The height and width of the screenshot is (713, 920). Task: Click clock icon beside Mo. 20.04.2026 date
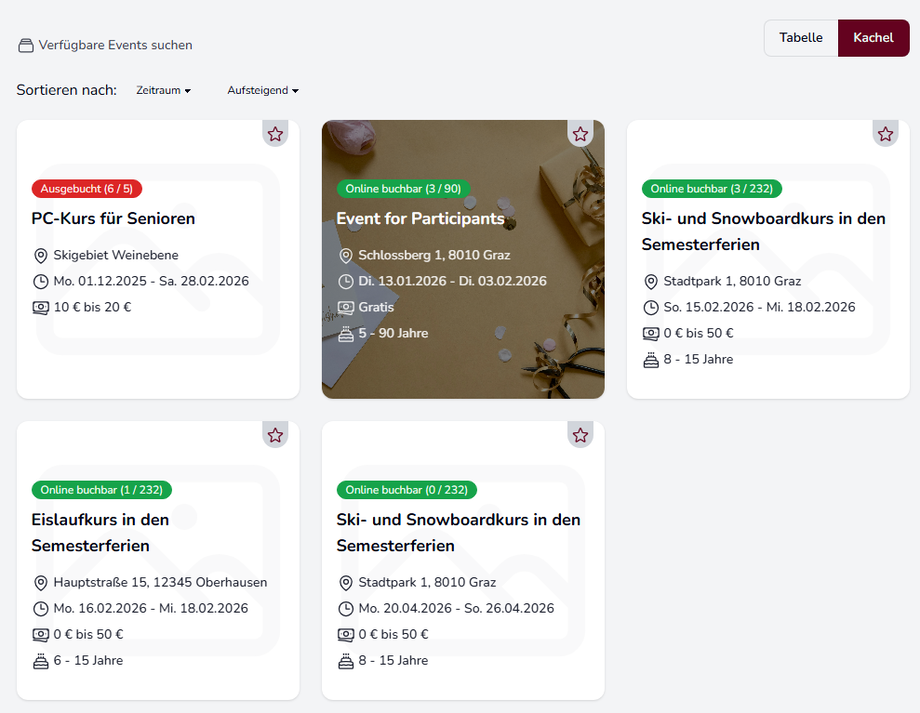(x=346, y=609)
